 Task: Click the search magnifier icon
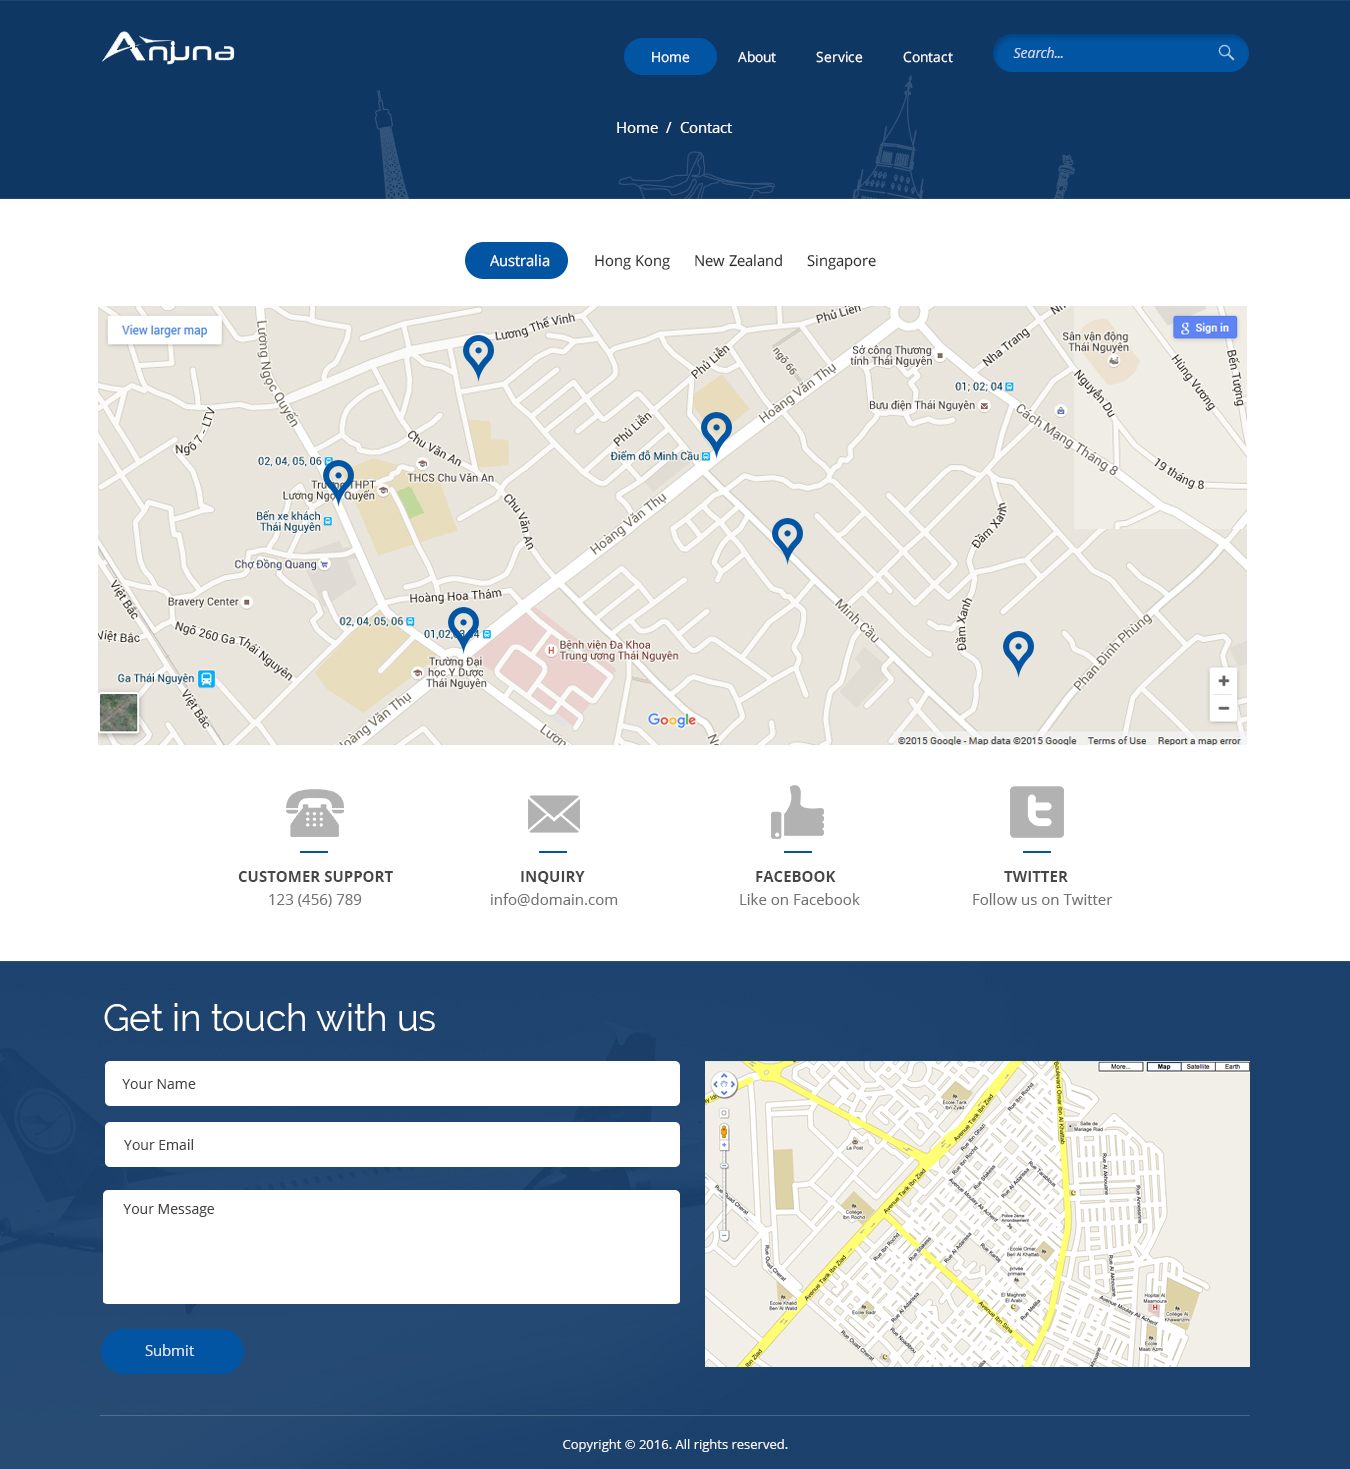[x=1225, y=53]
